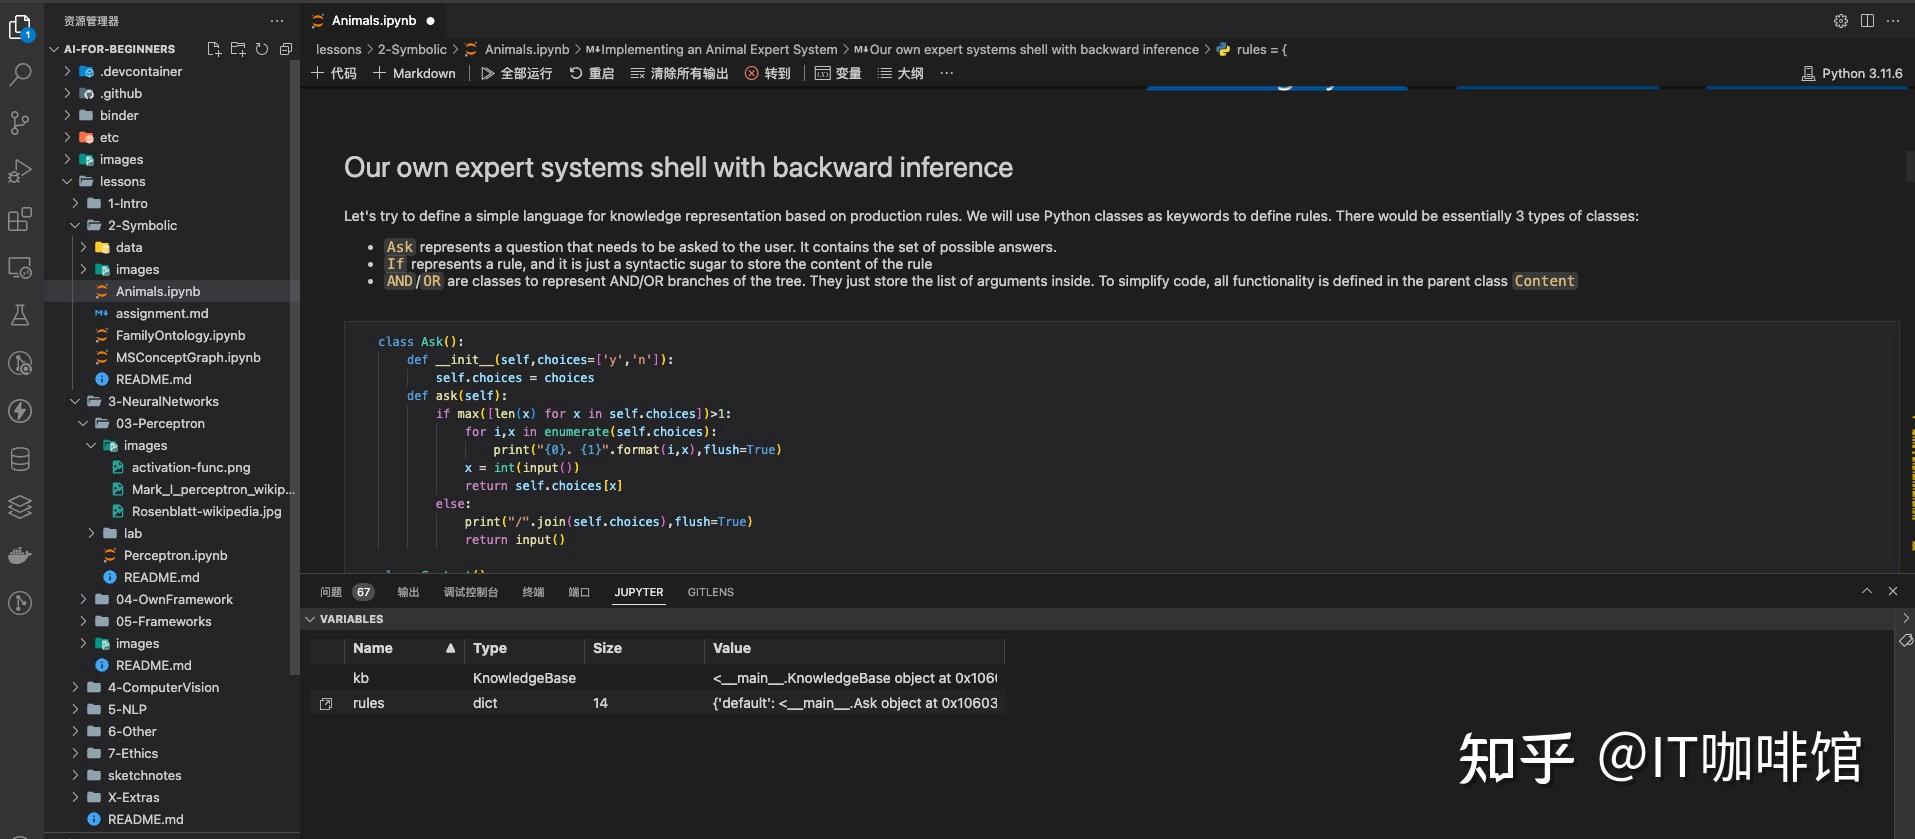The height and width of the screenshot is (839, 1915).
Task: Open the stacked layers view
Action: click(x=20, y=507)
